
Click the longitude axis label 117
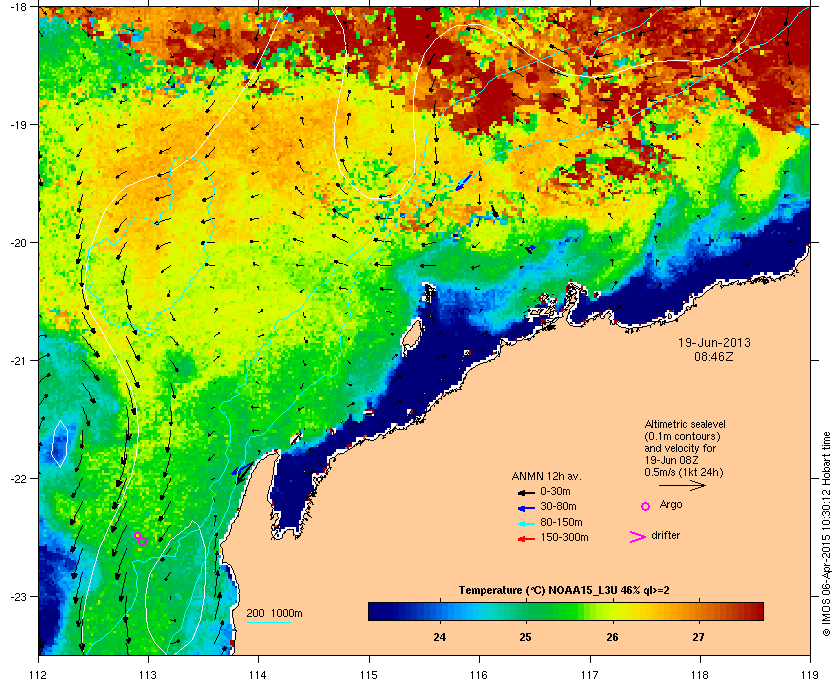(x=590, y=674)
